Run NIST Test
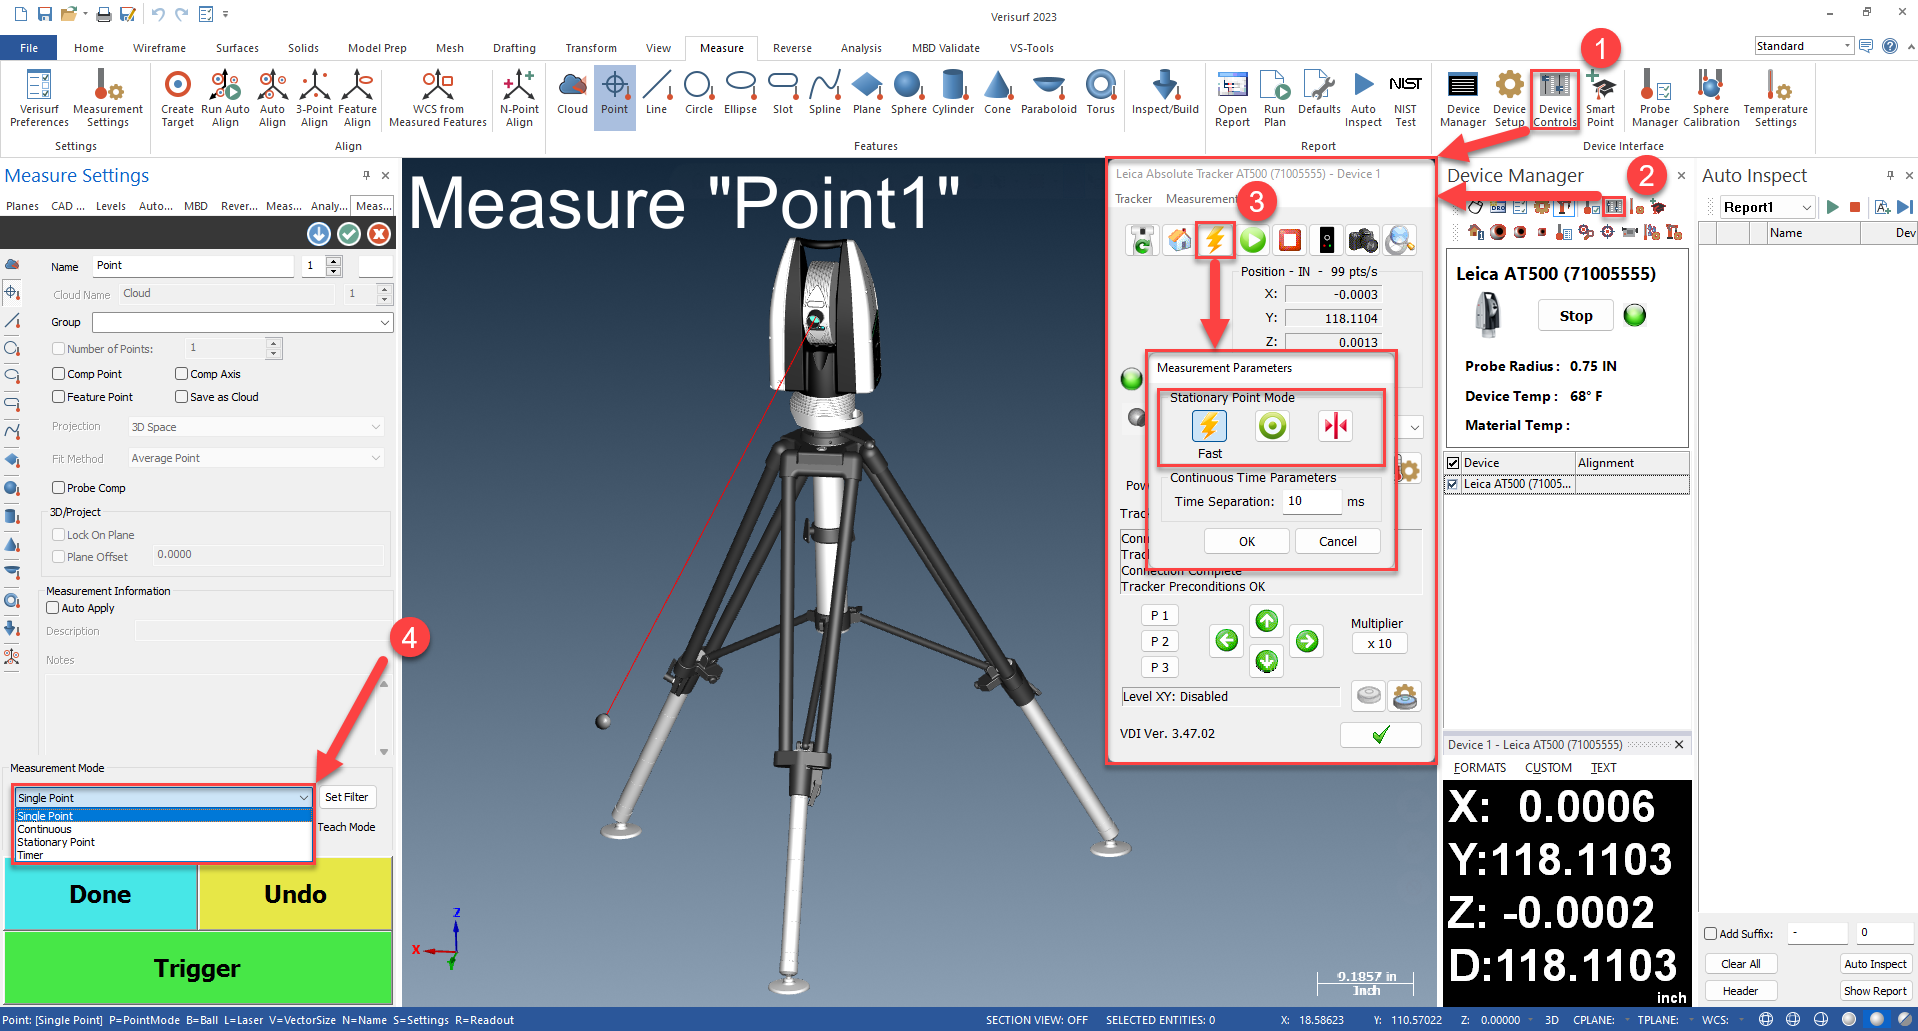Screen dimensions: 1918x1031 (1405, 99)
